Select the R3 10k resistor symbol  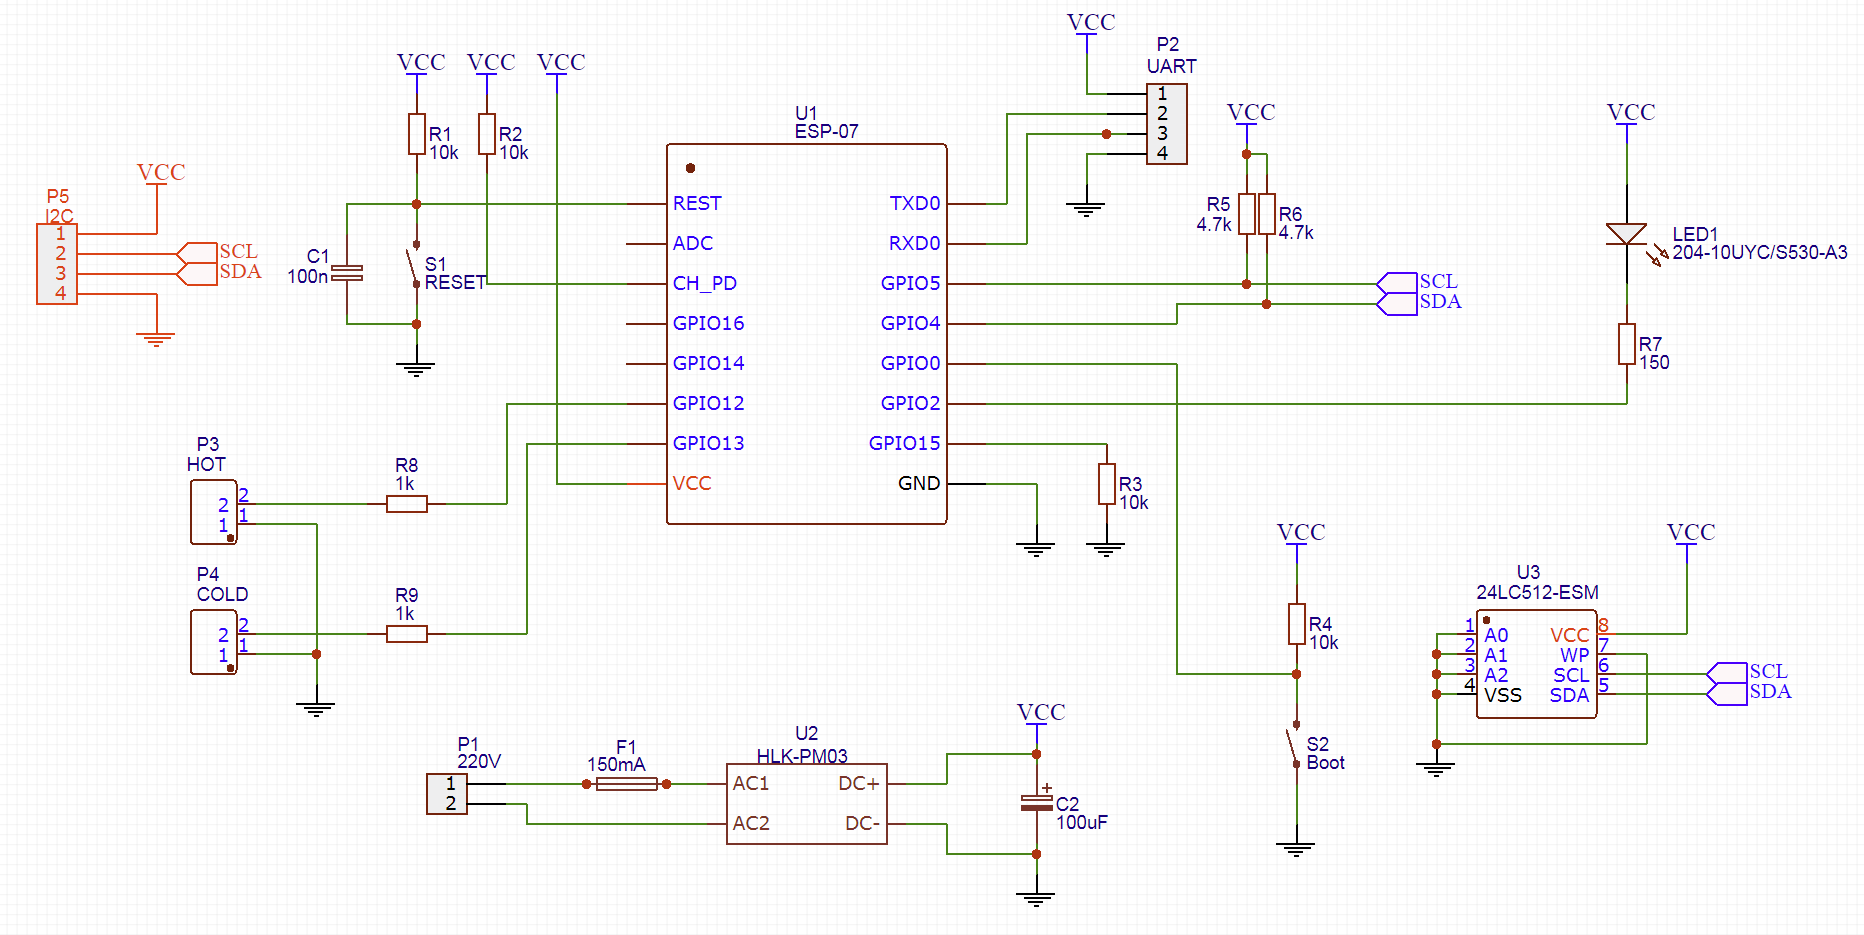click(1107, 484)
